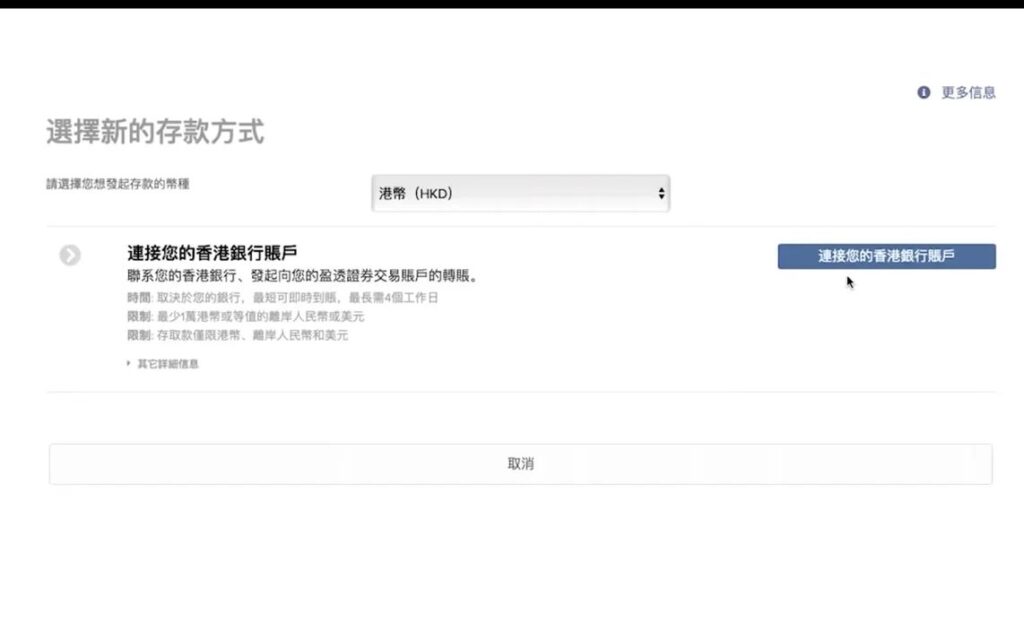Click the grey circular arrow icon

(70, 255)
